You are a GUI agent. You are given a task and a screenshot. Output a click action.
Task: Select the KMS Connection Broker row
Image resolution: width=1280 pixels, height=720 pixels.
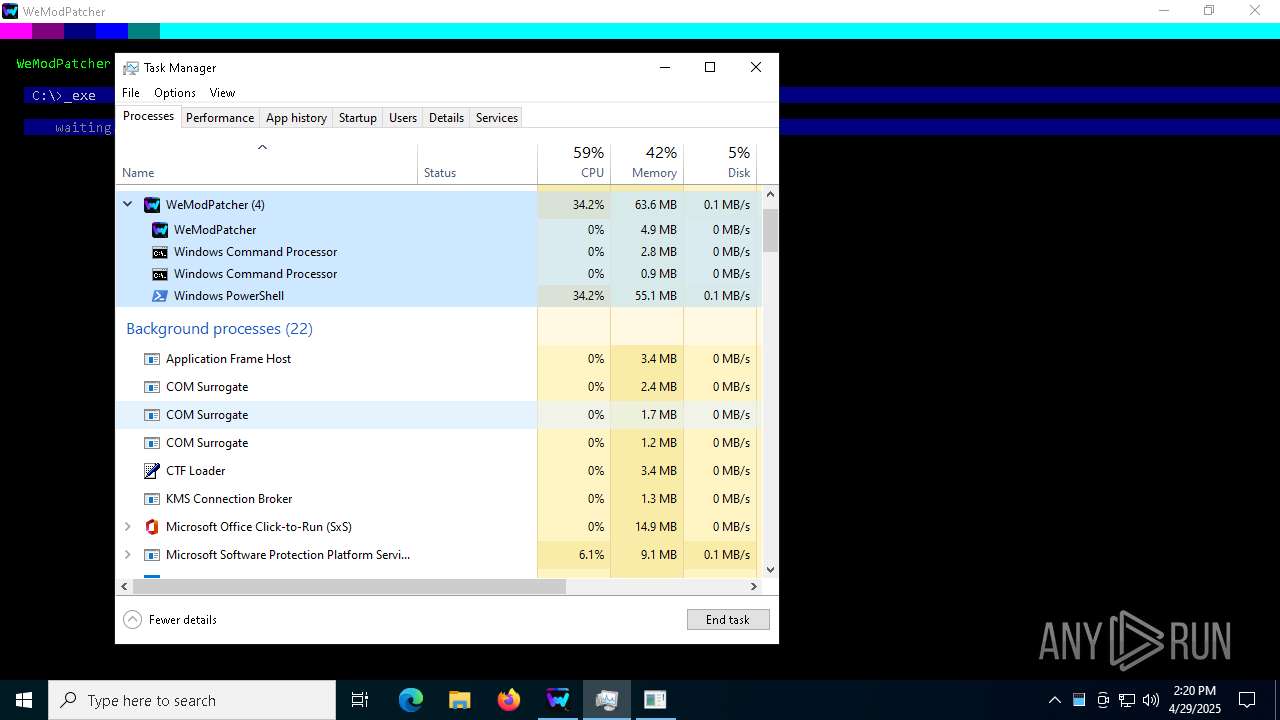click(x=438, y=499)
